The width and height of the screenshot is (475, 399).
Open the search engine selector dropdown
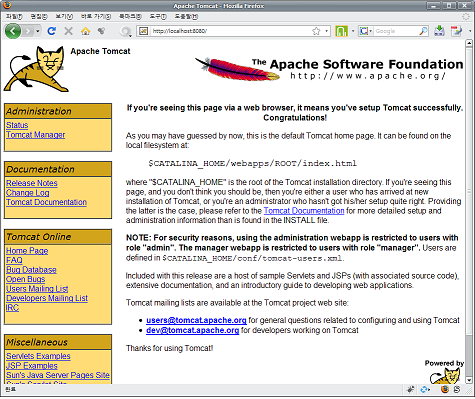click(x=366, y=31)
